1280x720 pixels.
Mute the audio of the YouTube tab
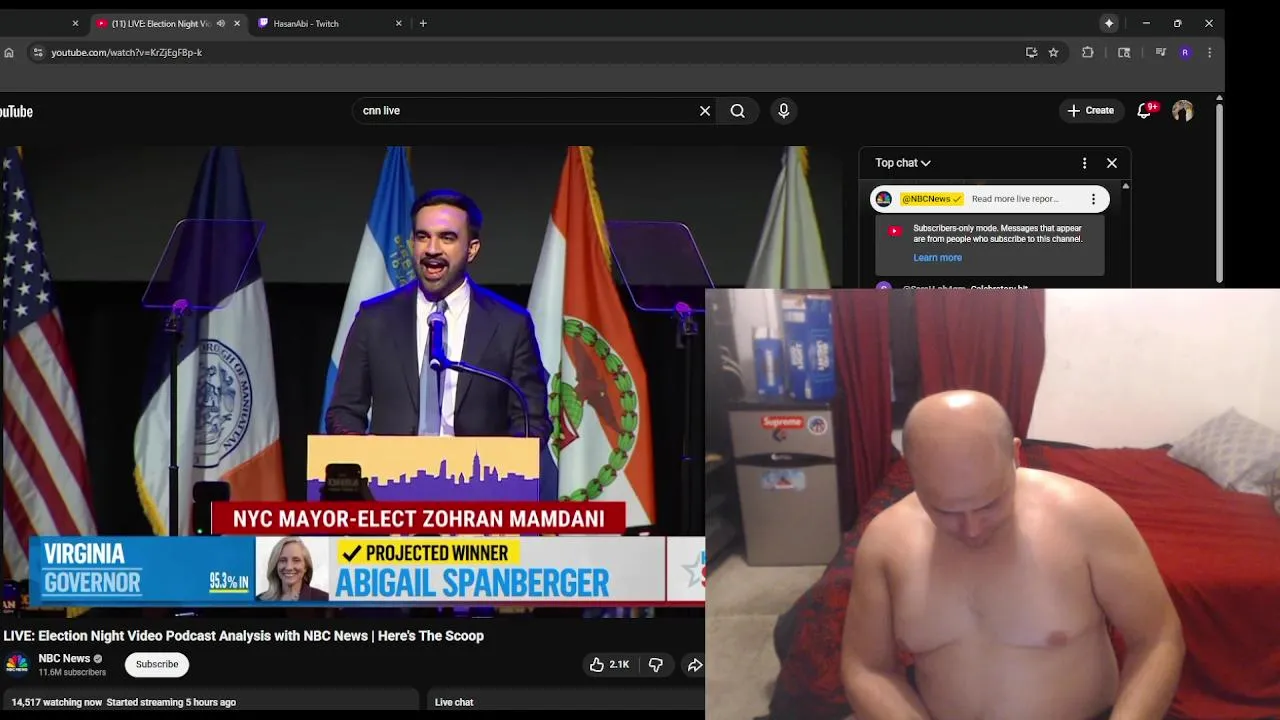point(221,23)
